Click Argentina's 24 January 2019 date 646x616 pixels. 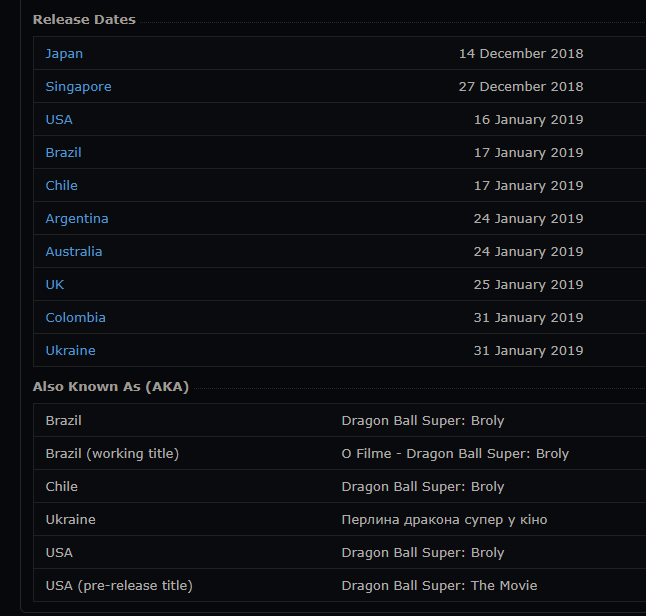click(x=529, y=219)
